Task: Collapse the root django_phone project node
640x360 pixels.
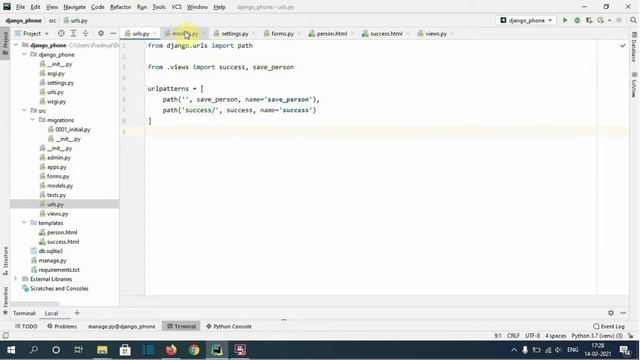Action: pos(16,45)
